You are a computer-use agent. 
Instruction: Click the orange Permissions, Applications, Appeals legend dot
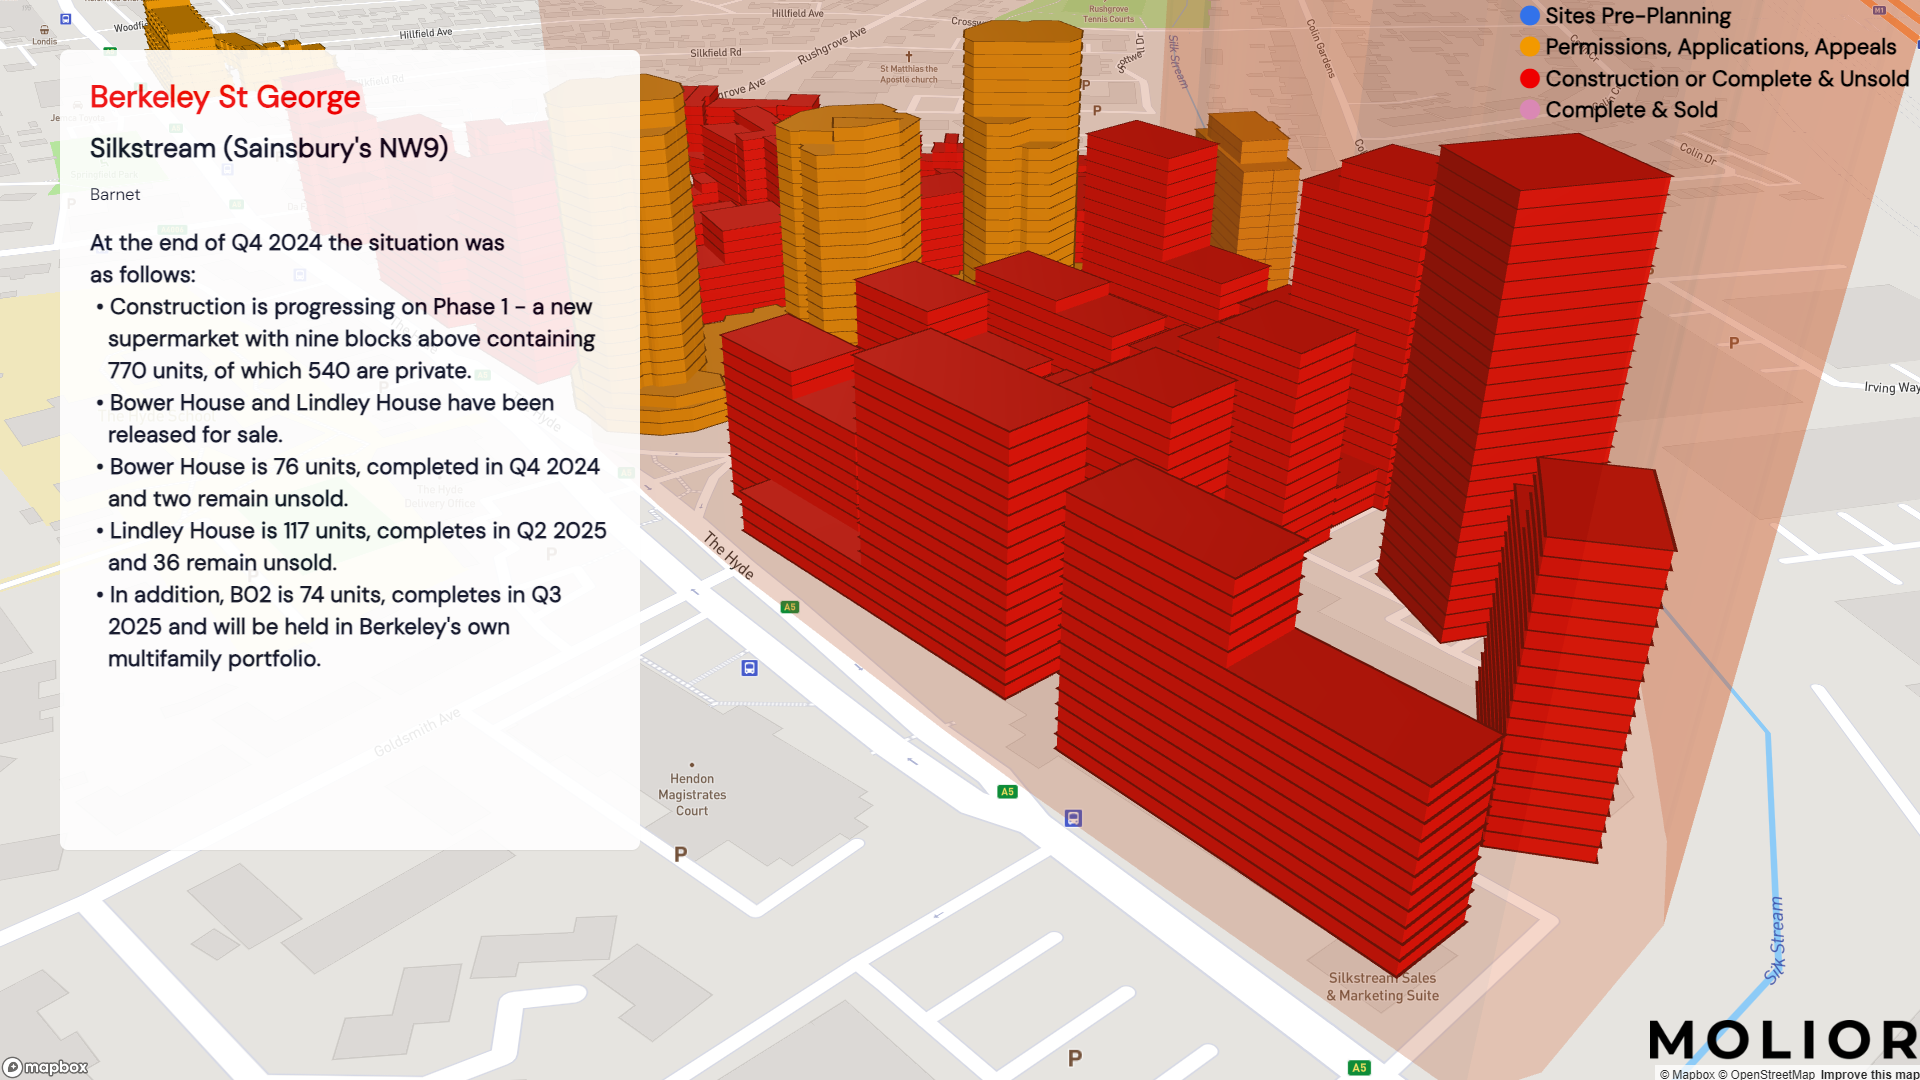(1529, 47)
